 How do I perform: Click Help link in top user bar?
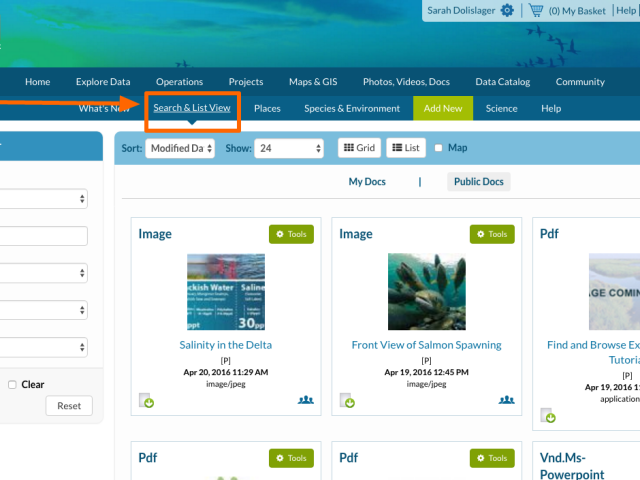[x=626, y=10]
